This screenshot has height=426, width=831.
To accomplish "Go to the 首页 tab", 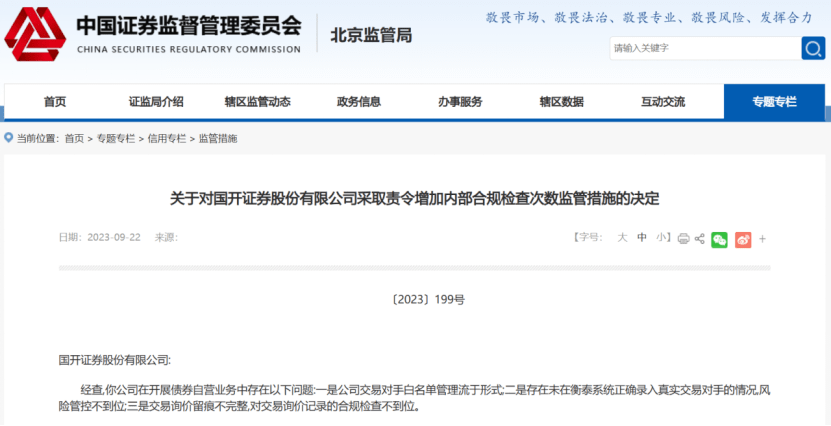I will click(x=55, y=102).
